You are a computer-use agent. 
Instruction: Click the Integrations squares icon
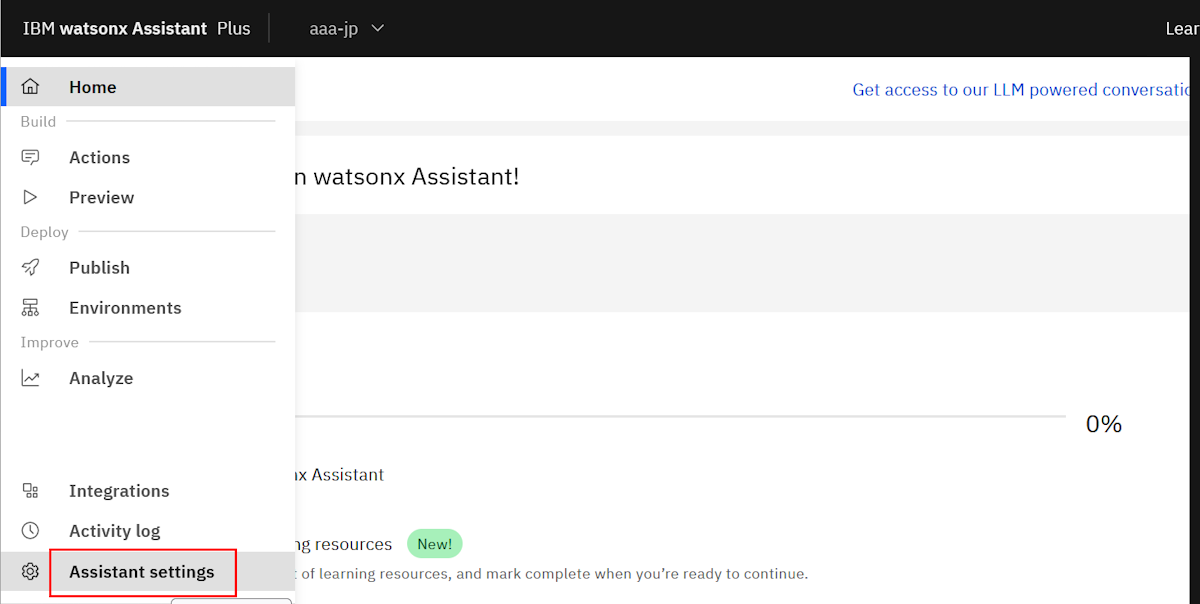31,491
